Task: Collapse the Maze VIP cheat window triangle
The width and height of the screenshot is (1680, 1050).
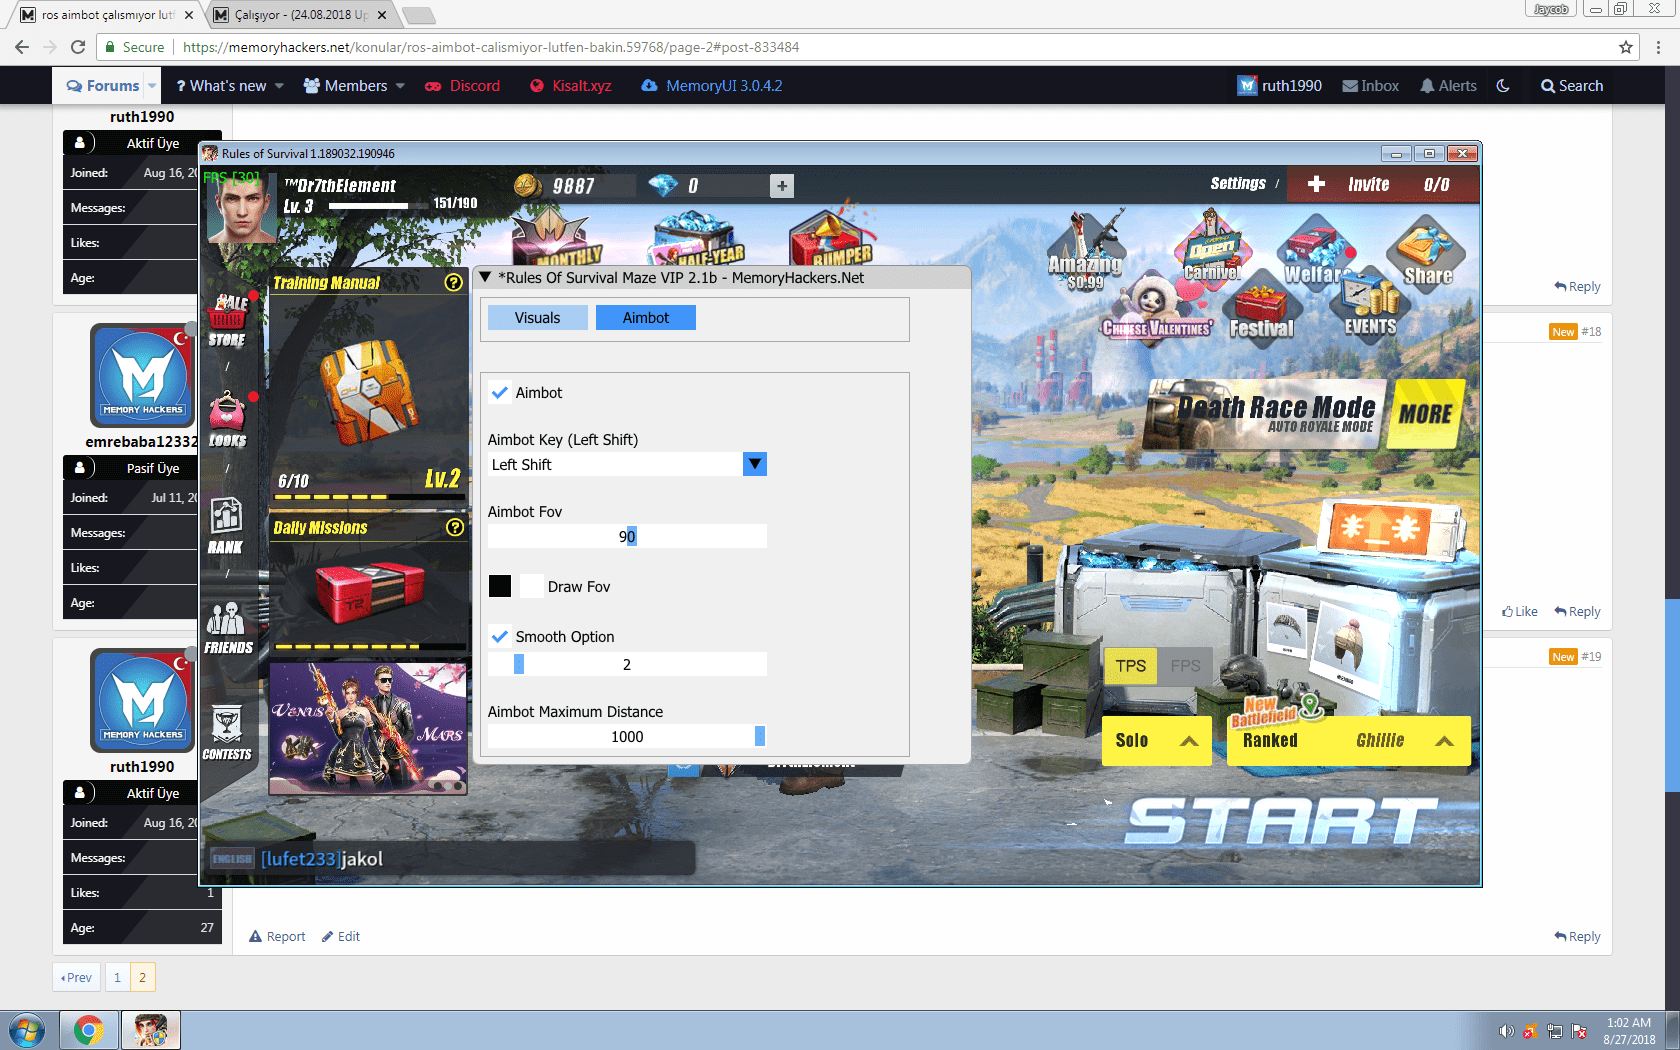Action: click(x=485, y=278)
